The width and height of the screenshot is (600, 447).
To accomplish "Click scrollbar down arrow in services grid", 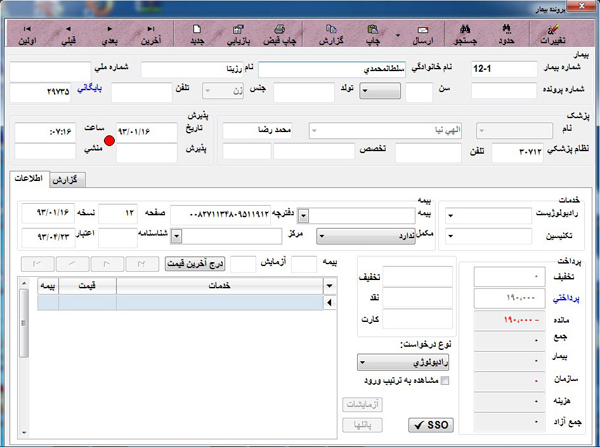I will [24, 433].
